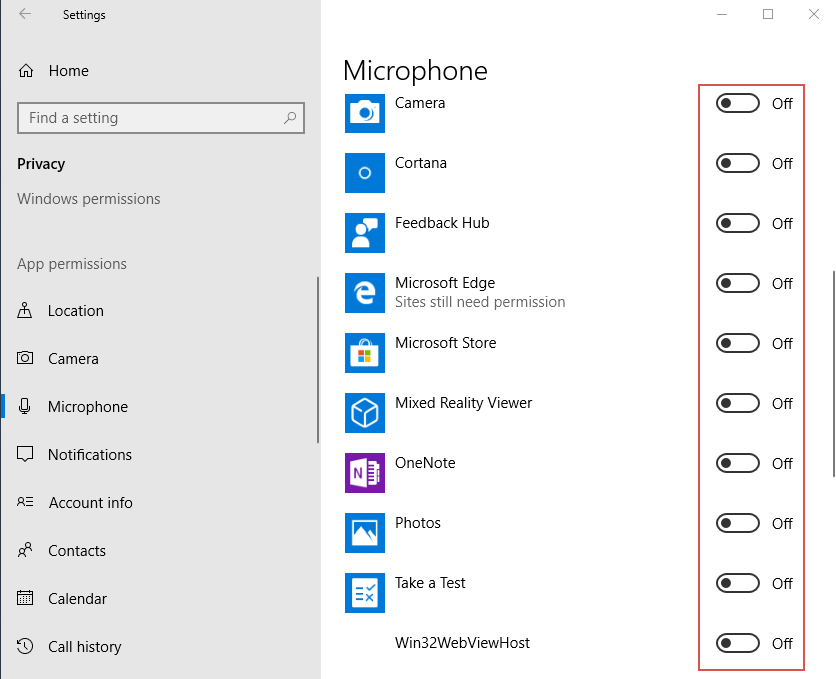Open the Calendar privacy page
Image resolution: width=836 pixels, height=679 pixels.
[160, 599]
